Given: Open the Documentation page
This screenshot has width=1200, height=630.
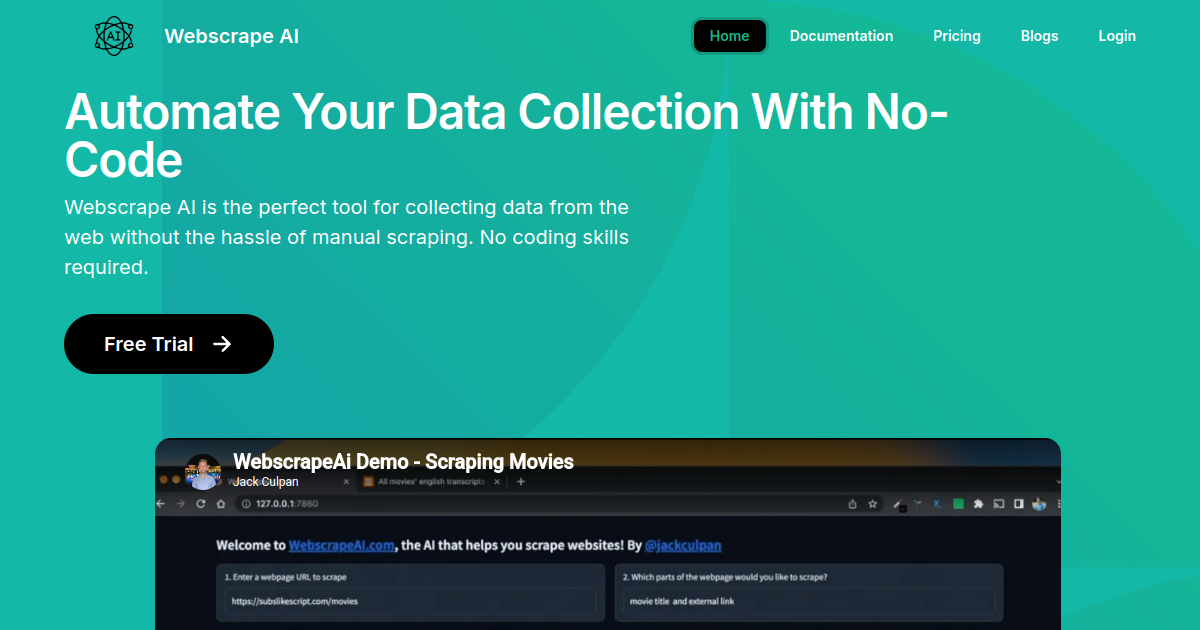Looking at the screenshot, I should tap(841, 36).
